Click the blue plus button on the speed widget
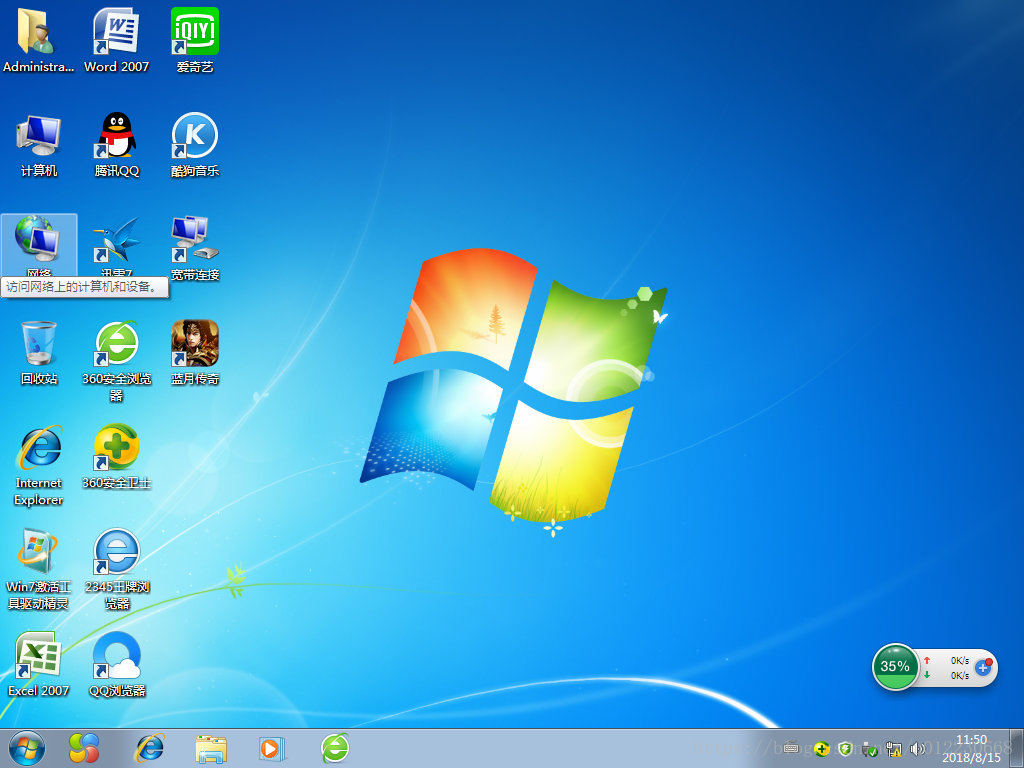 click(983, 667)
